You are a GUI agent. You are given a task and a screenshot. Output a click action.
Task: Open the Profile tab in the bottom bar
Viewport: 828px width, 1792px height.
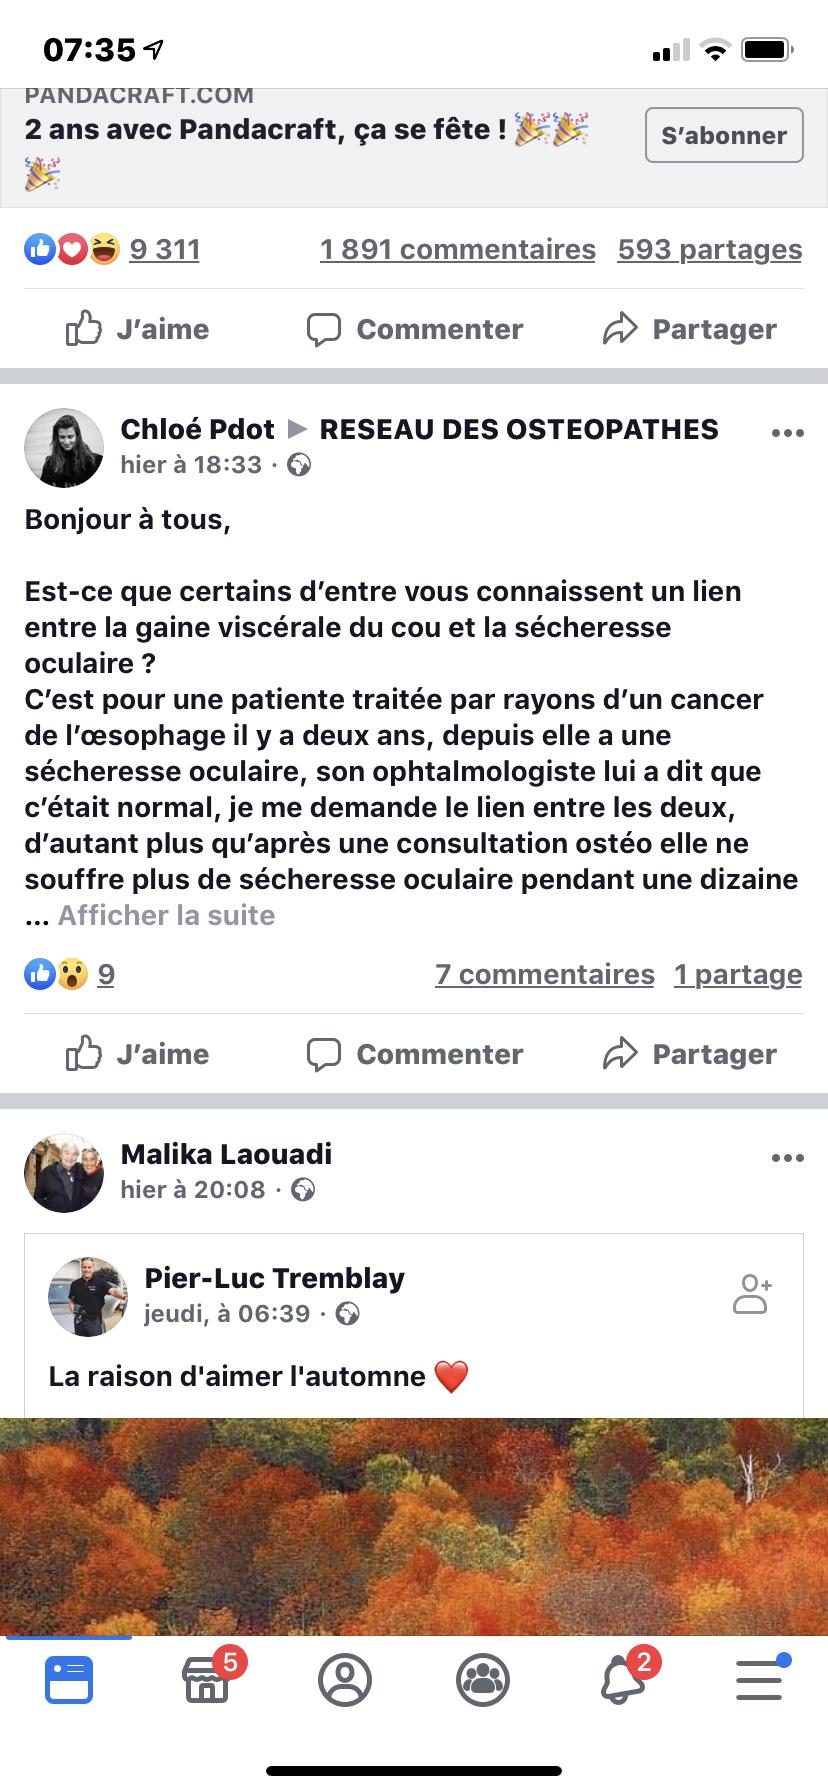pos(345,1680)
